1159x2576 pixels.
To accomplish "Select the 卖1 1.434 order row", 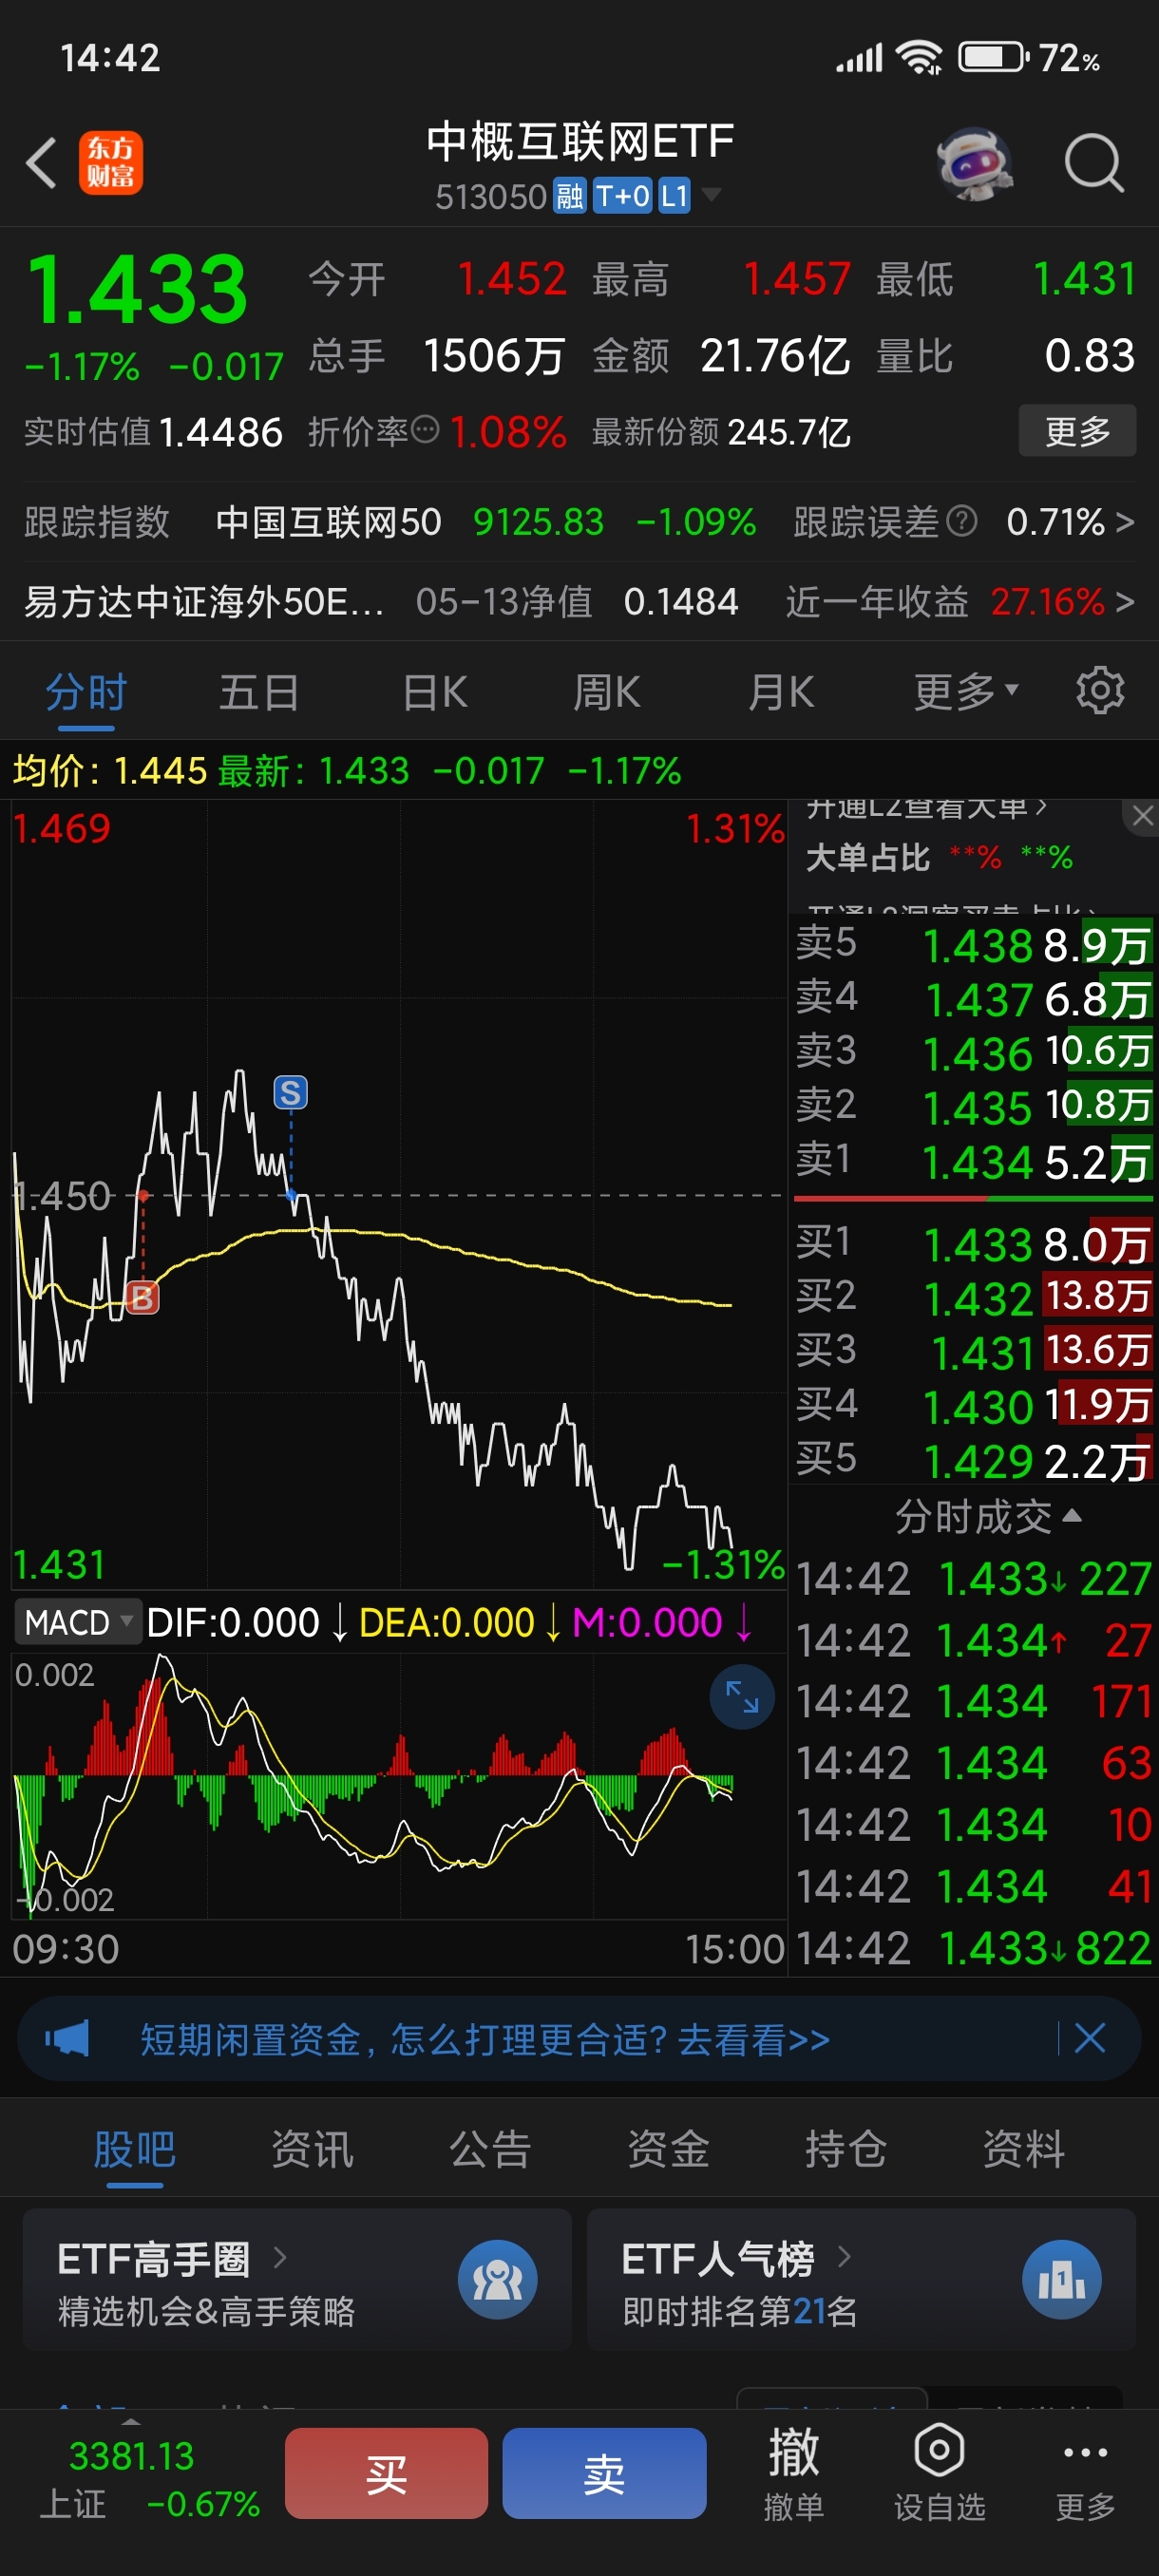I will (973, 1161).
